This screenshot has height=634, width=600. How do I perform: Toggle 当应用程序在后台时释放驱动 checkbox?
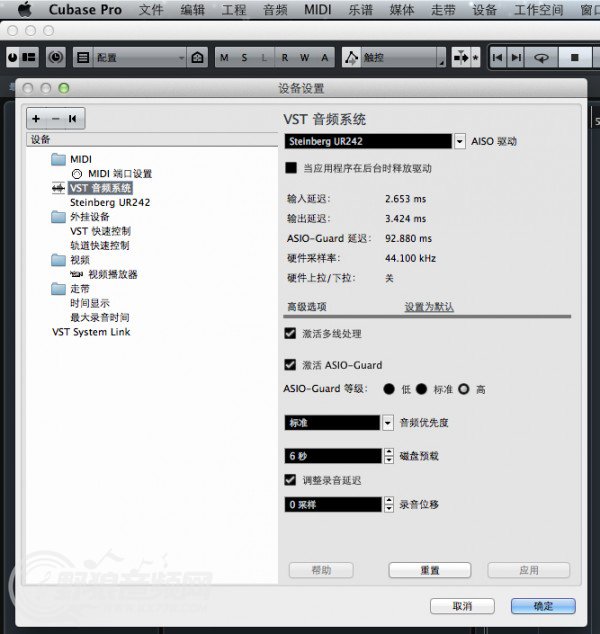tap(291, 168)
